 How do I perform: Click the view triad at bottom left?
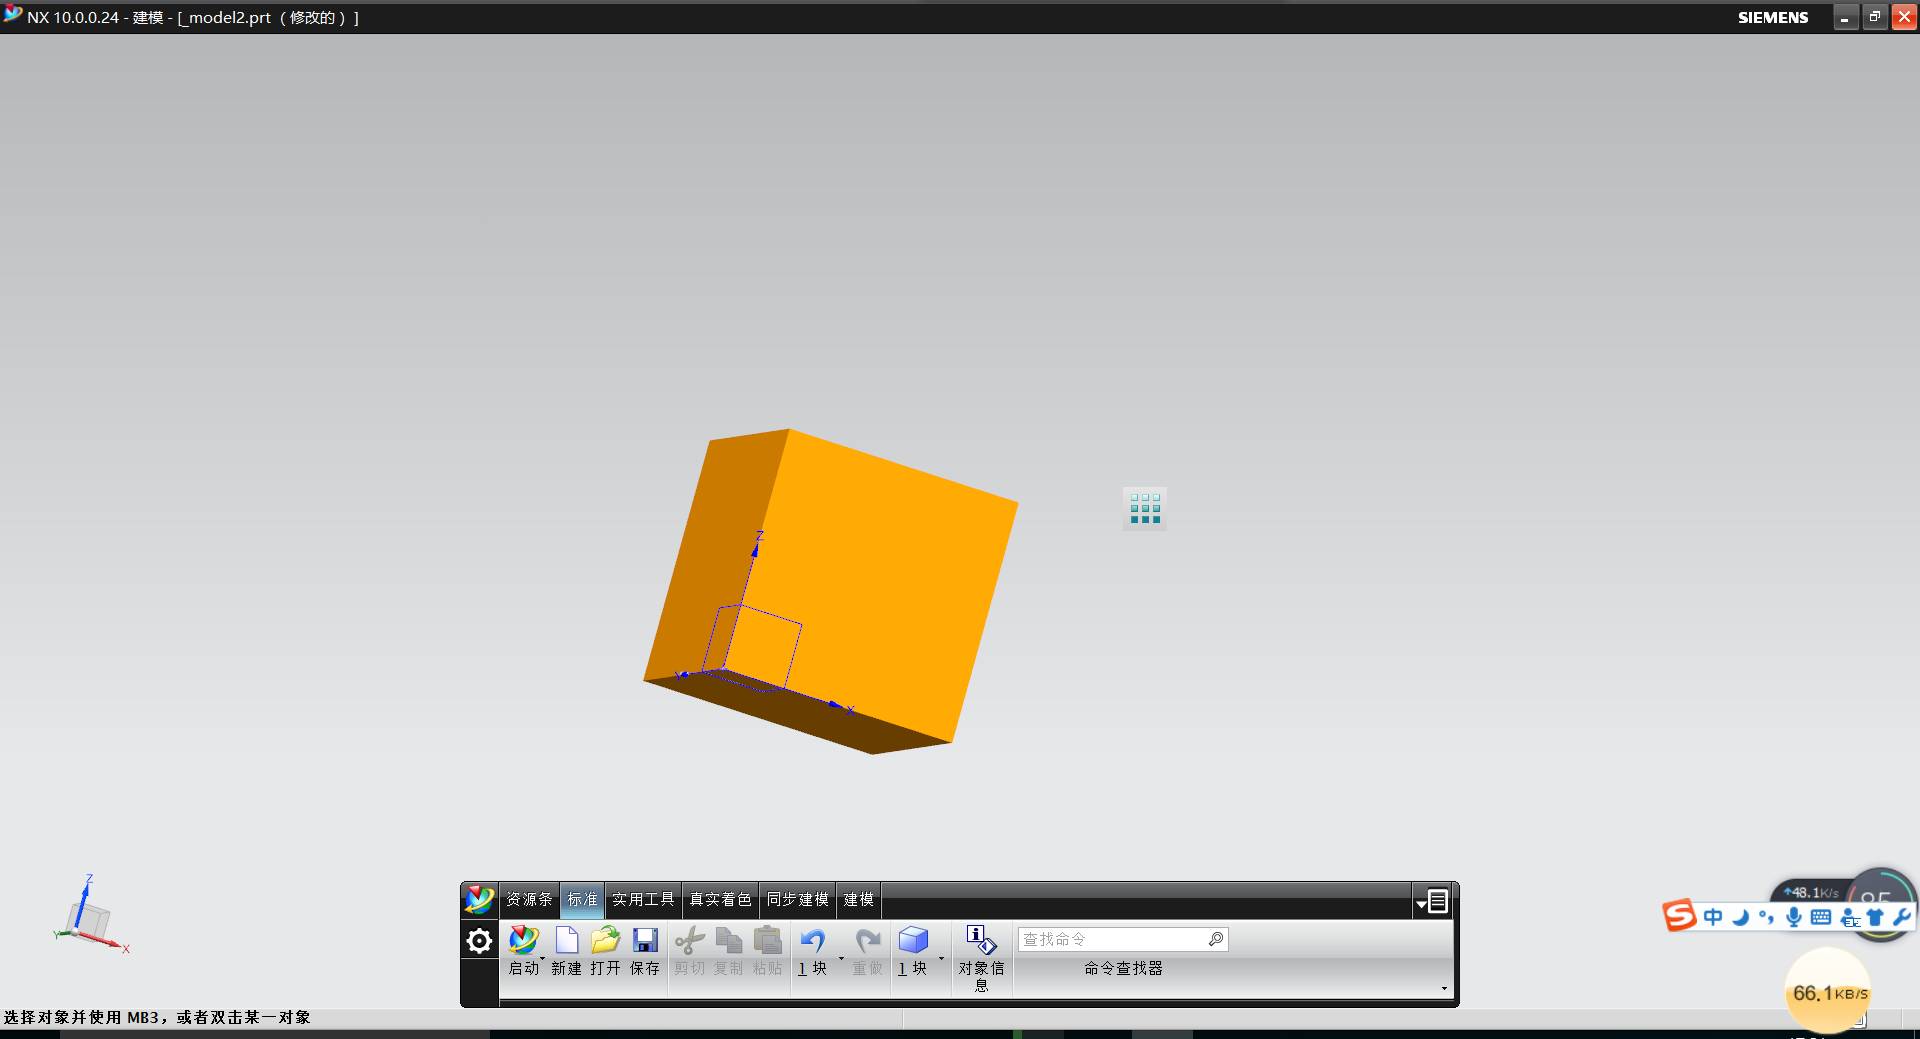[90, 915]
